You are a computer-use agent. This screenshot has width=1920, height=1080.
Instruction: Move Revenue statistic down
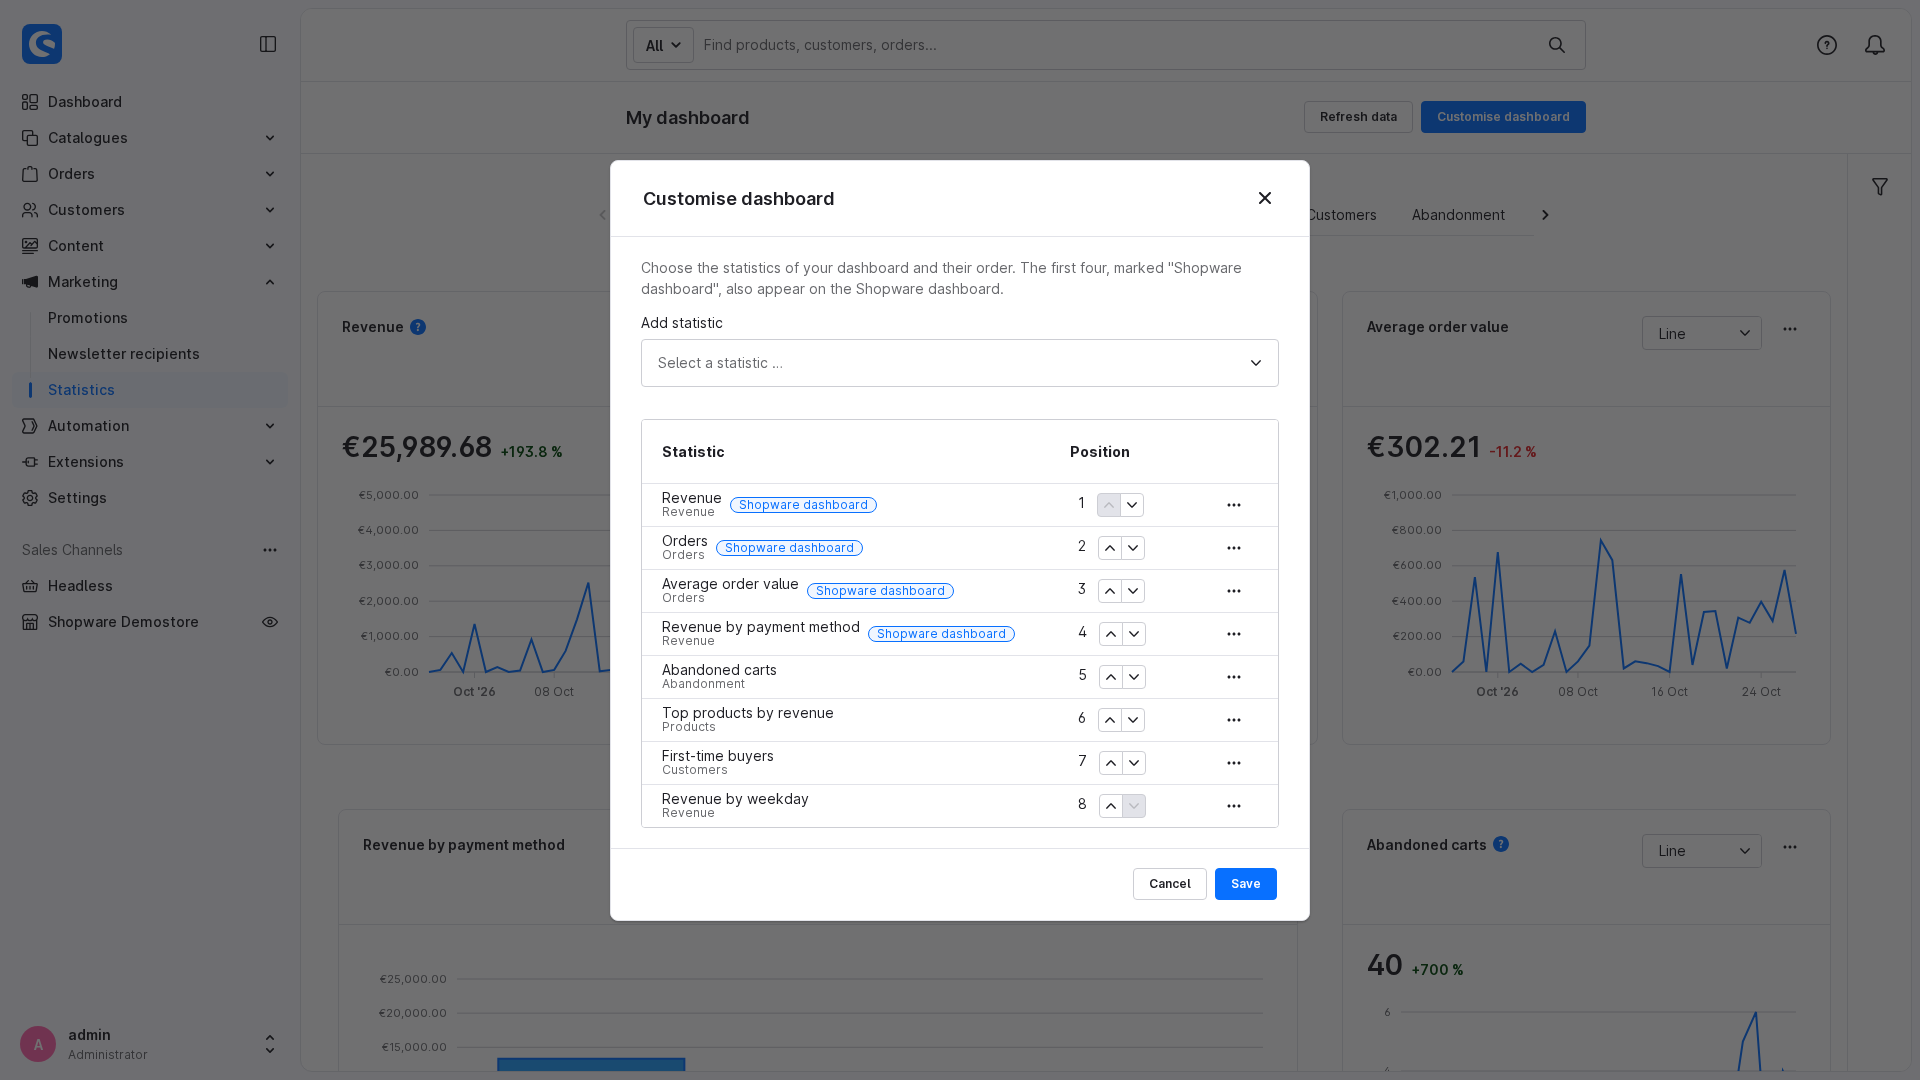coord(1132,505)
